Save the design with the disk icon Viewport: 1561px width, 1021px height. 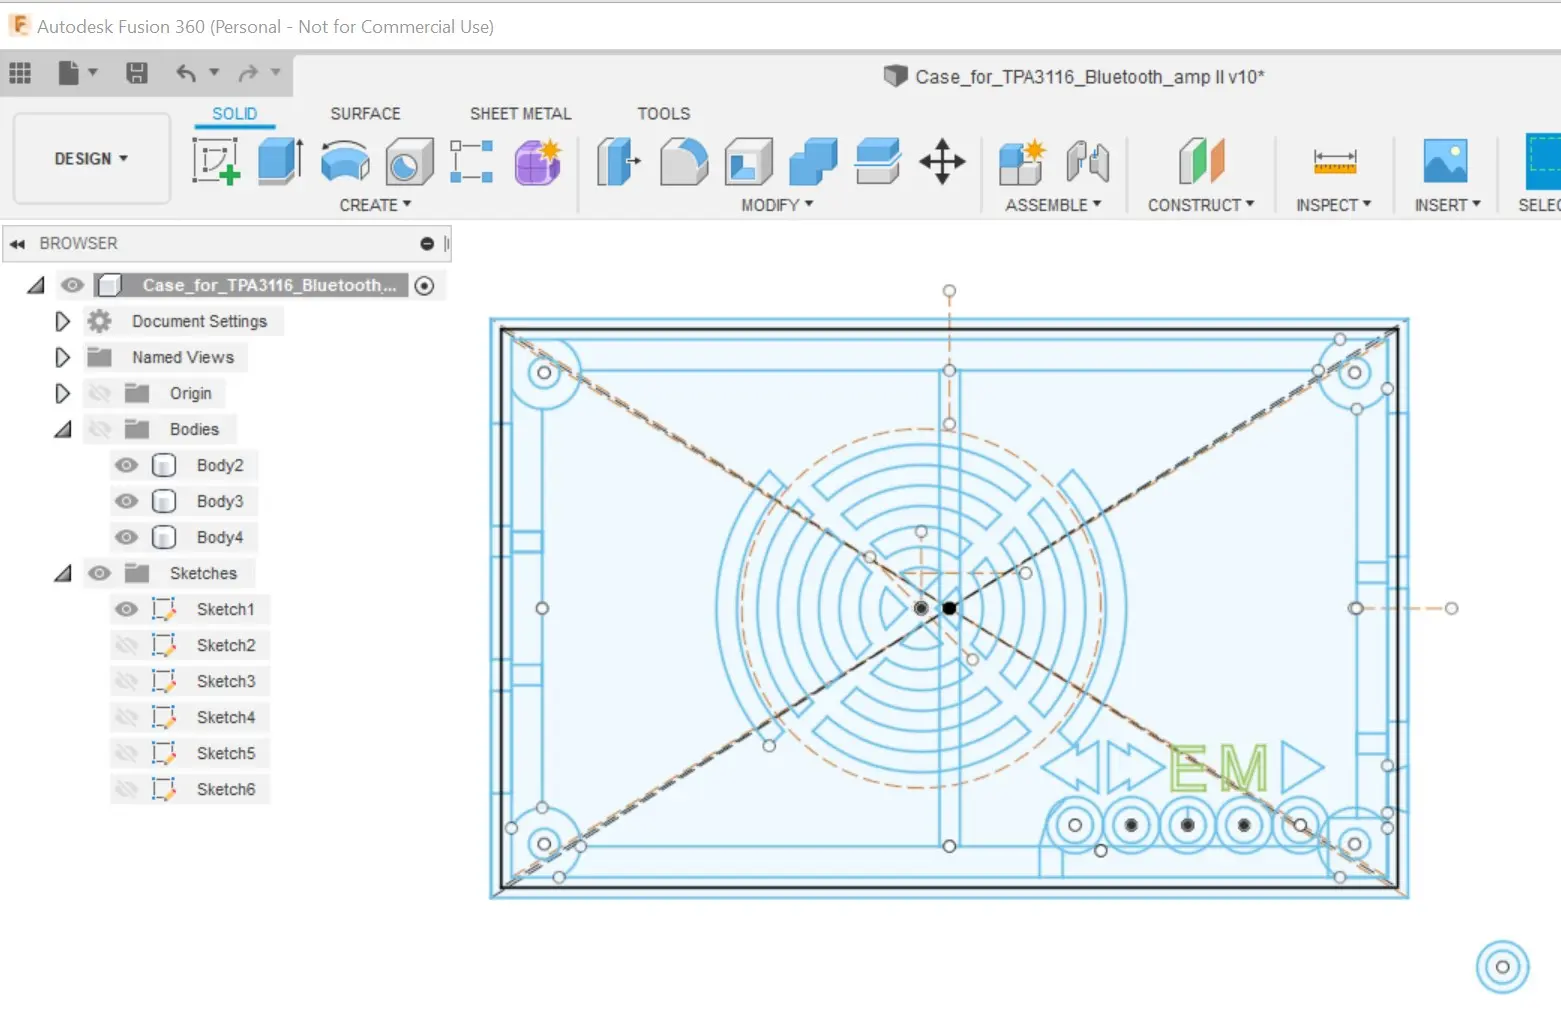(x=137, y=73)
